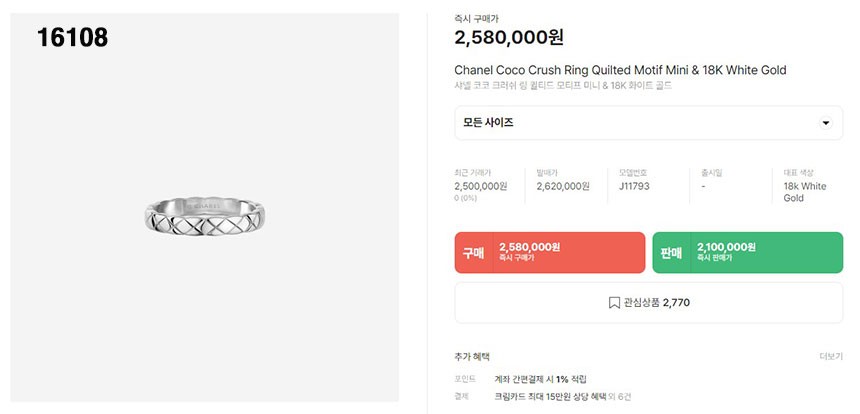Viewport: 860px width, 414px height.
Task: Click the 18k White Gold color value
Action: pyautogui.click(x=804, y=192)
